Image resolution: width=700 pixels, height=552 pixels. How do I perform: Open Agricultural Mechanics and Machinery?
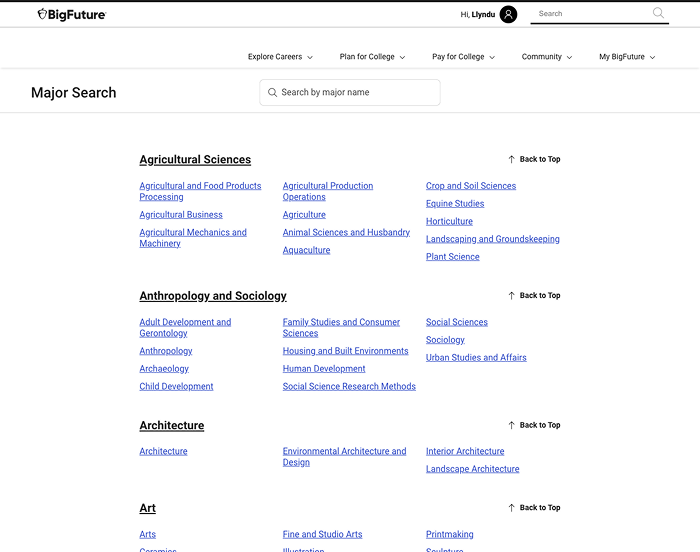193,238
